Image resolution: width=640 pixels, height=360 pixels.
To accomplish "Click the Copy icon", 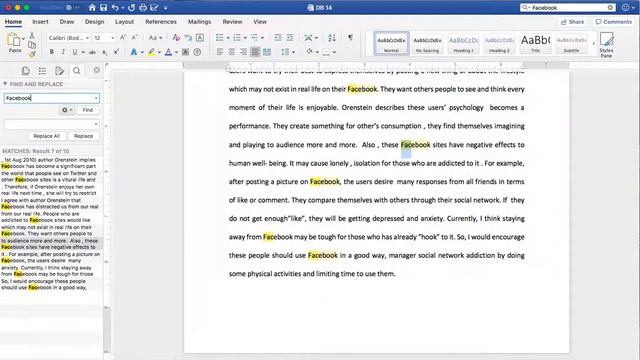I will point(32,45).
